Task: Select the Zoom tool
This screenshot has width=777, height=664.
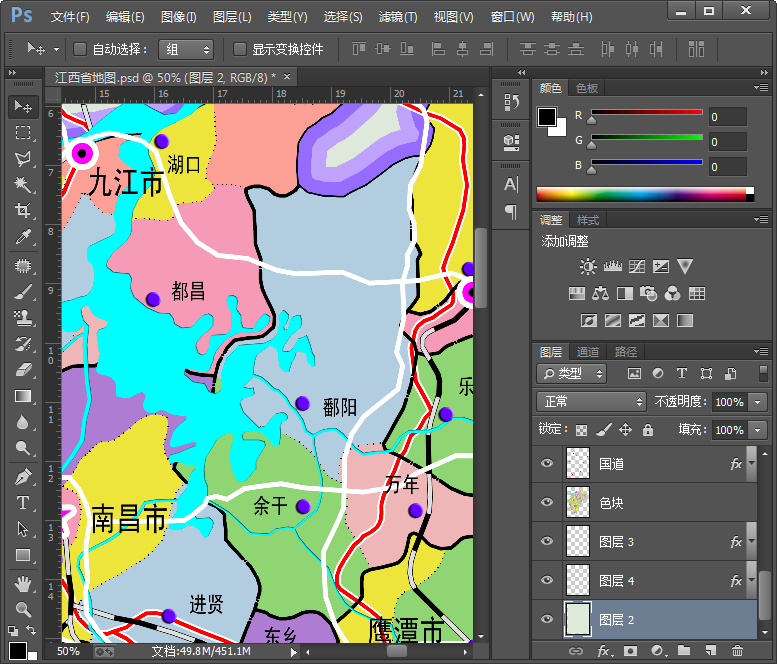Action: point(22,608)
